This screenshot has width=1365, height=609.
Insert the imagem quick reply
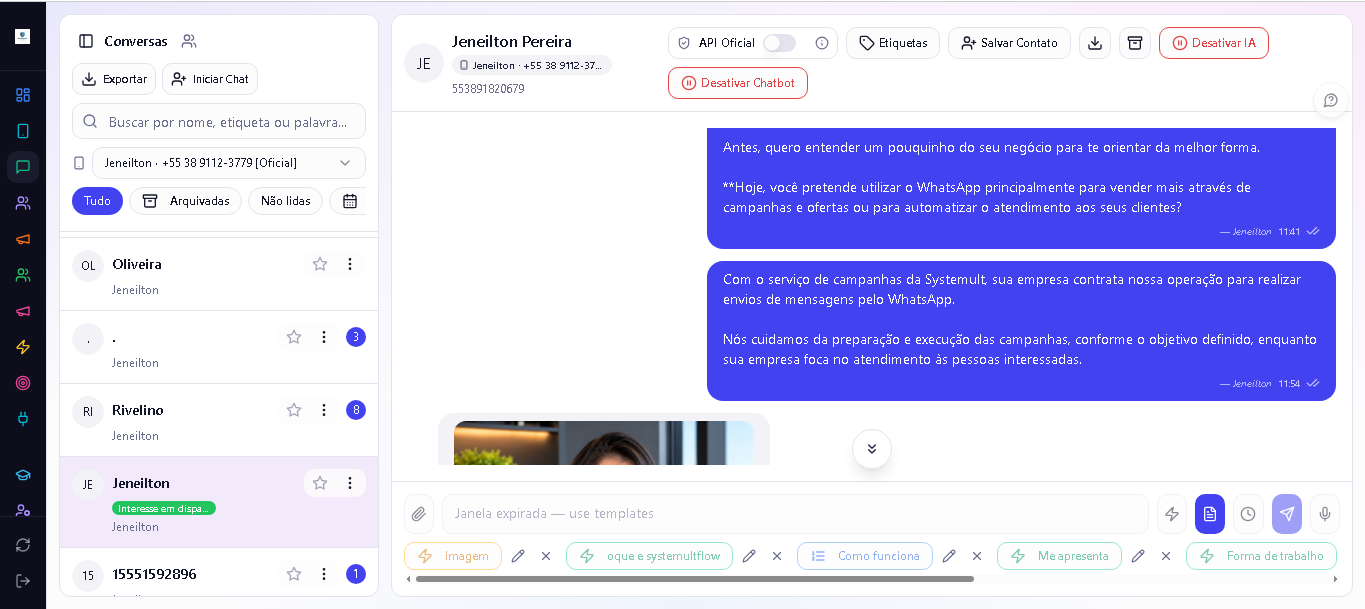pos(453,556)
